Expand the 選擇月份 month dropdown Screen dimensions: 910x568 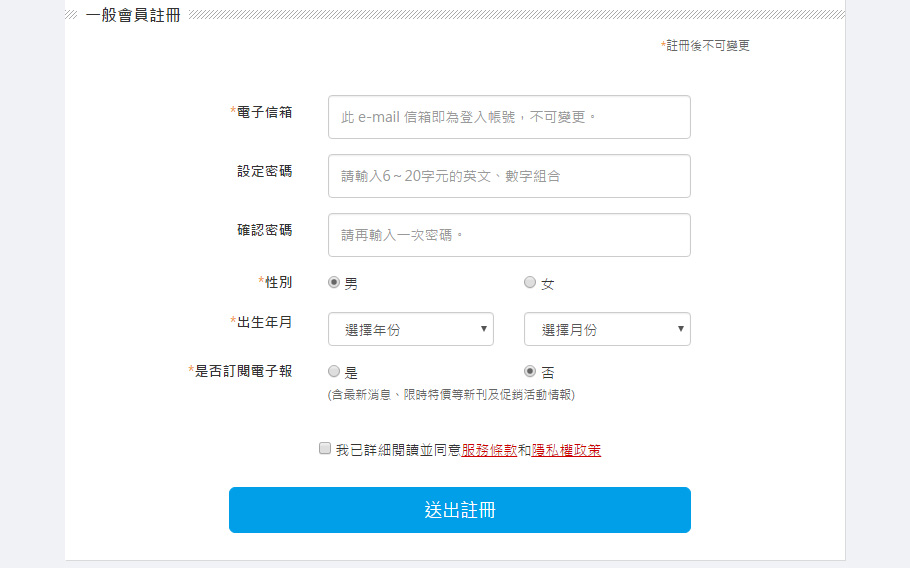click(x=607, y=329)
